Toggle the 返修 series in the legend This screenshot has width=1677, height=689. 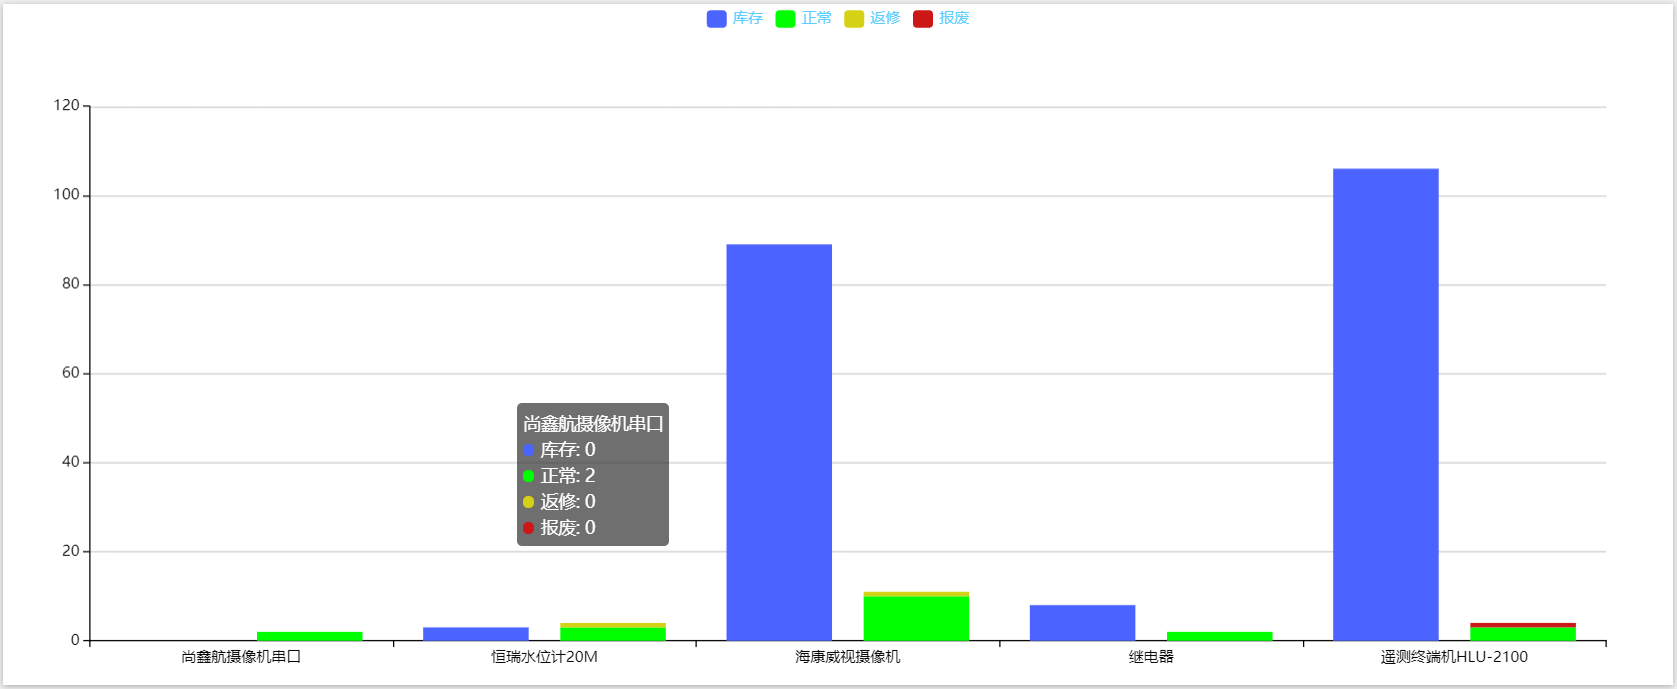[x=872, y=18]
